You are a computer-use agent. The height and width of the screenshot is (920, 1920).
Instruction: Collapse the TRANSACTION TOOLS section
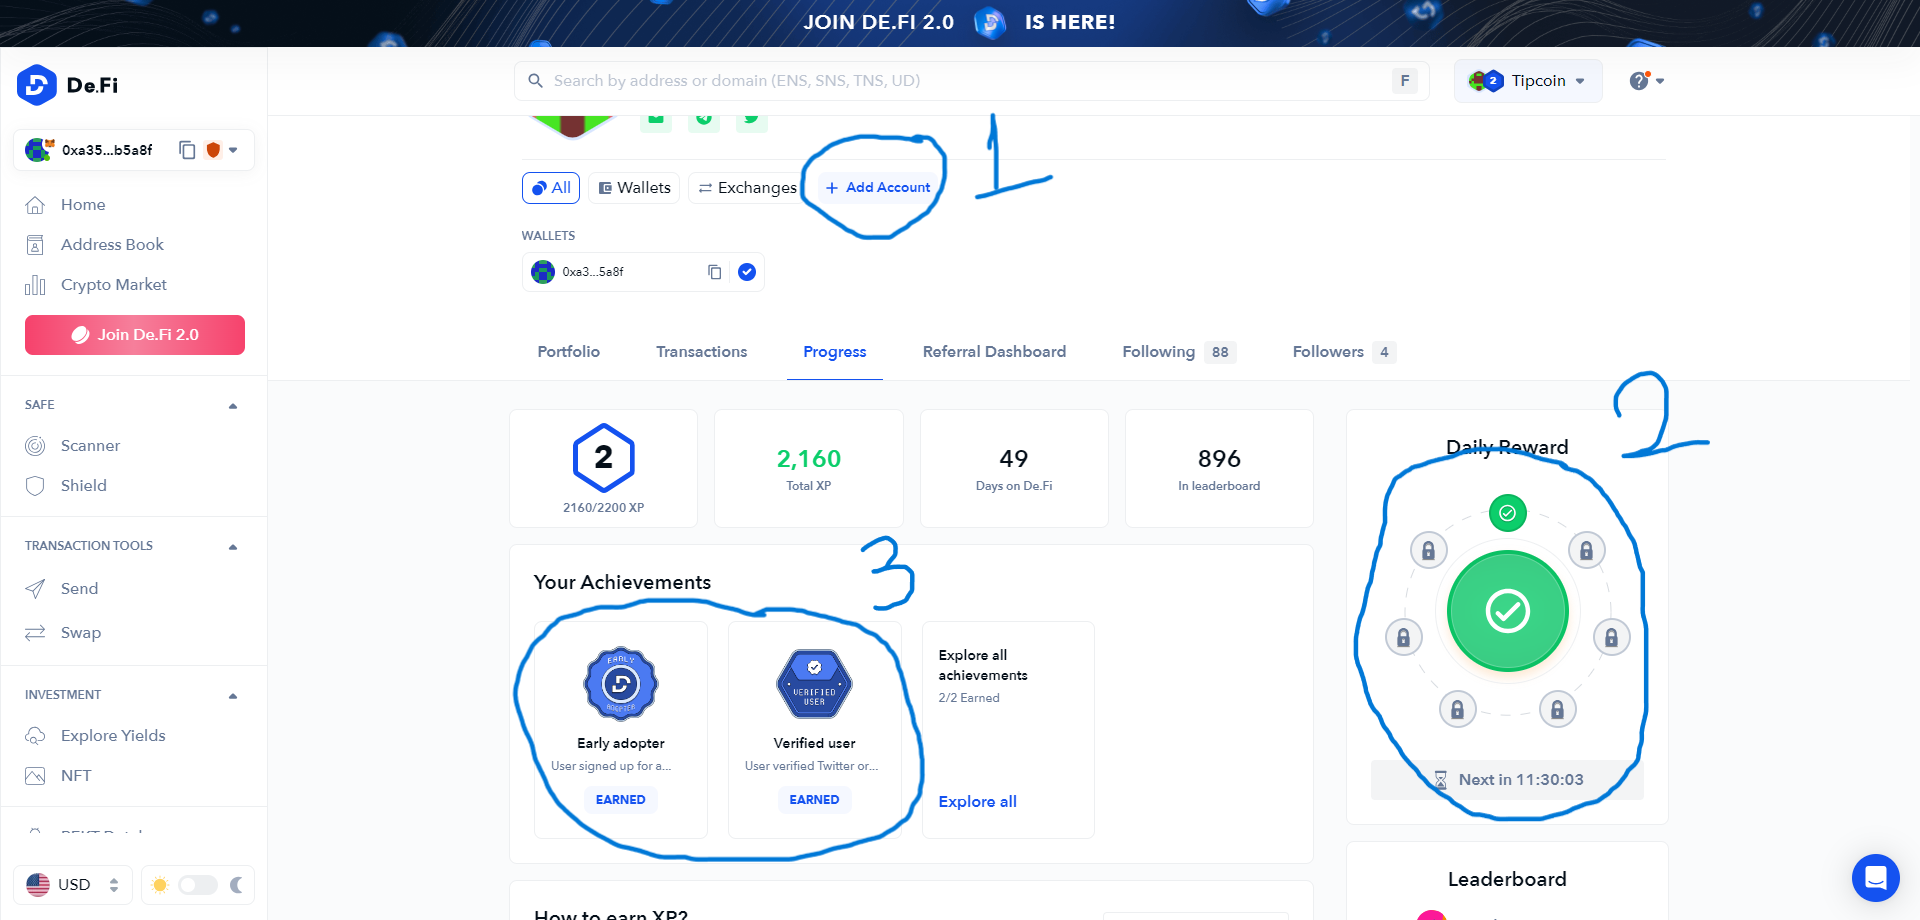click(233, 547)
